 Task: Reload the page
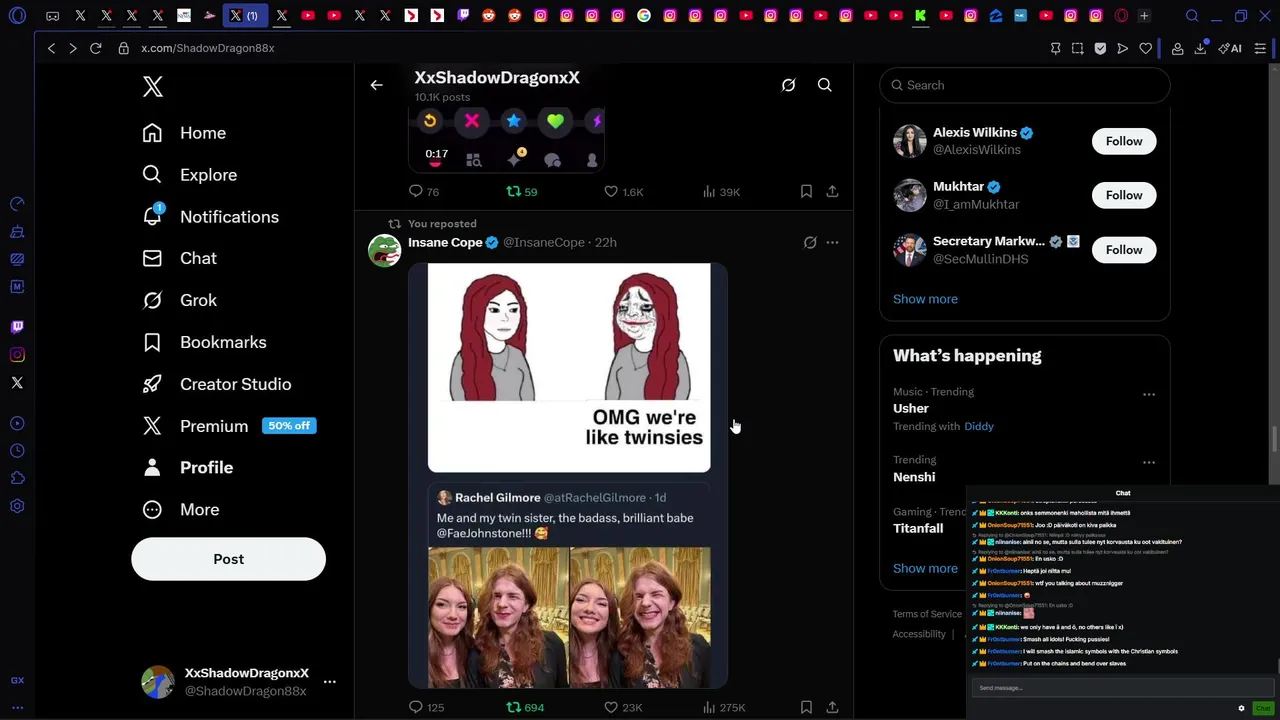click(96, 48)
